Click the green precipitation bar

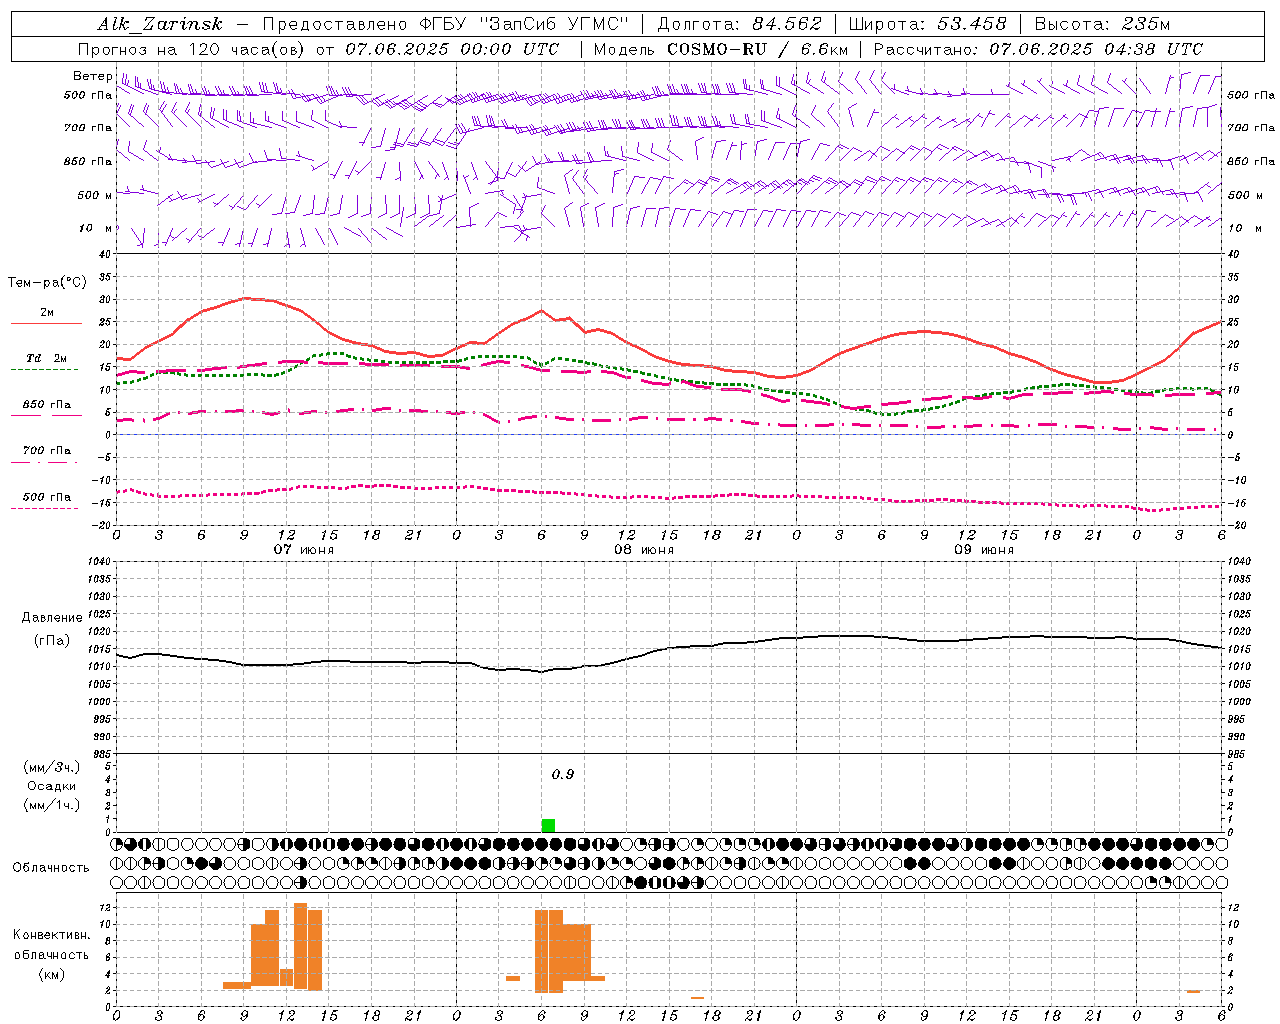click(548, 825)
